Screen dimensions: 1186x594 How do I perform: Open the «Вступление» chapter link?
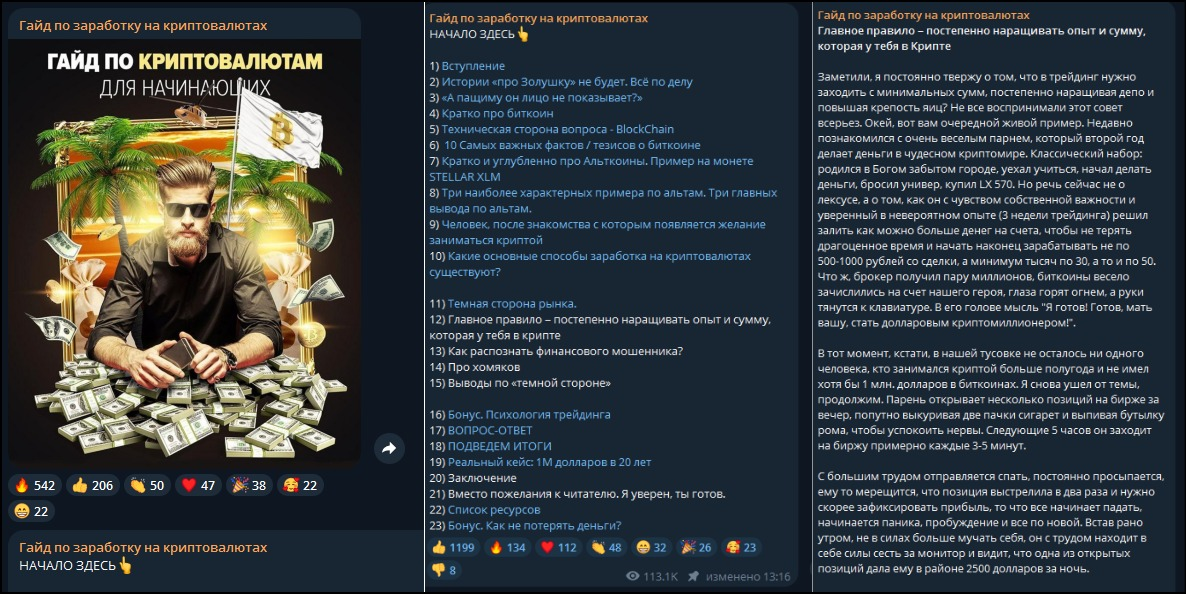[x=473, y=66]
